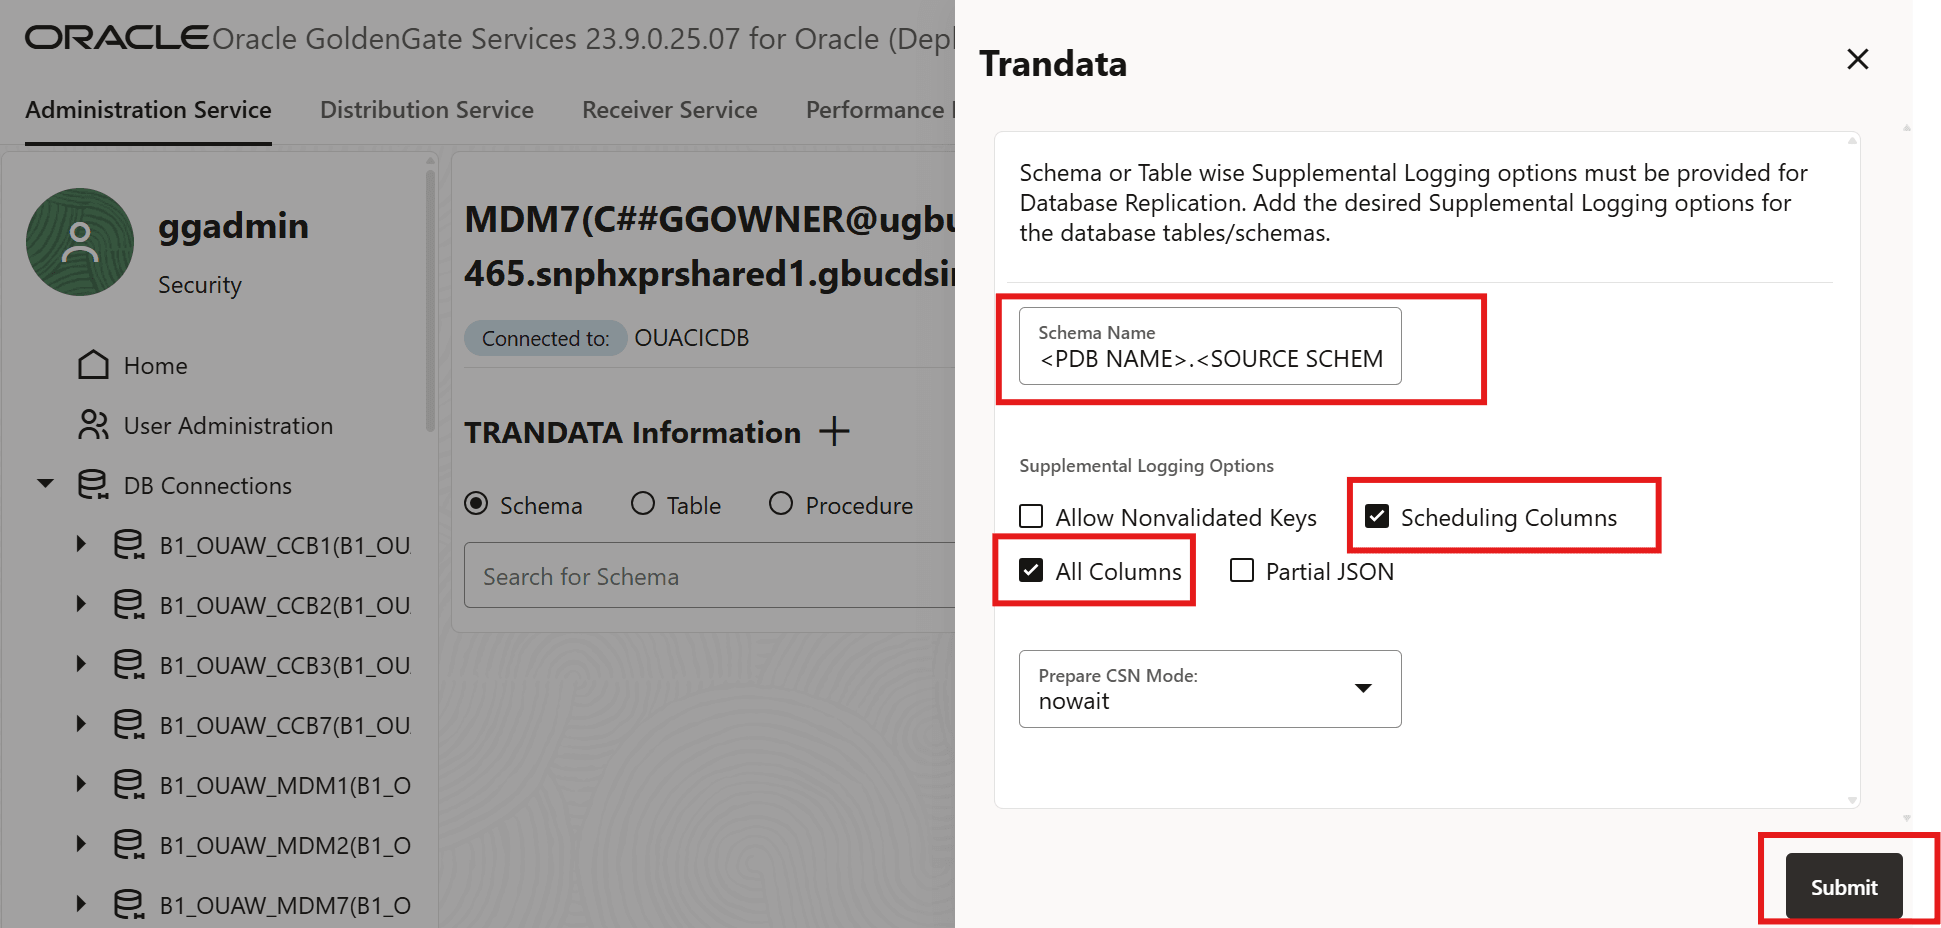The width and height of the screenshot is (1941, 928).
Task: Open the Prepare CSN Mode dropdown
Action: [x=1363, y=689]
